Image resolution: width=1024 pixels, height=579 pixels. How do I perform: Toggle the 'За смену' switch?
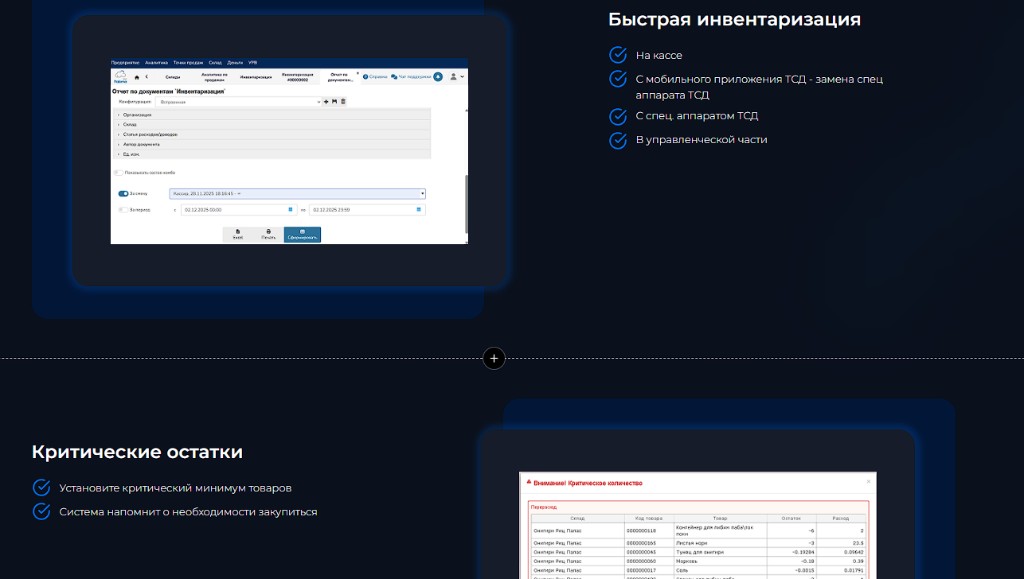coord(123,193)
